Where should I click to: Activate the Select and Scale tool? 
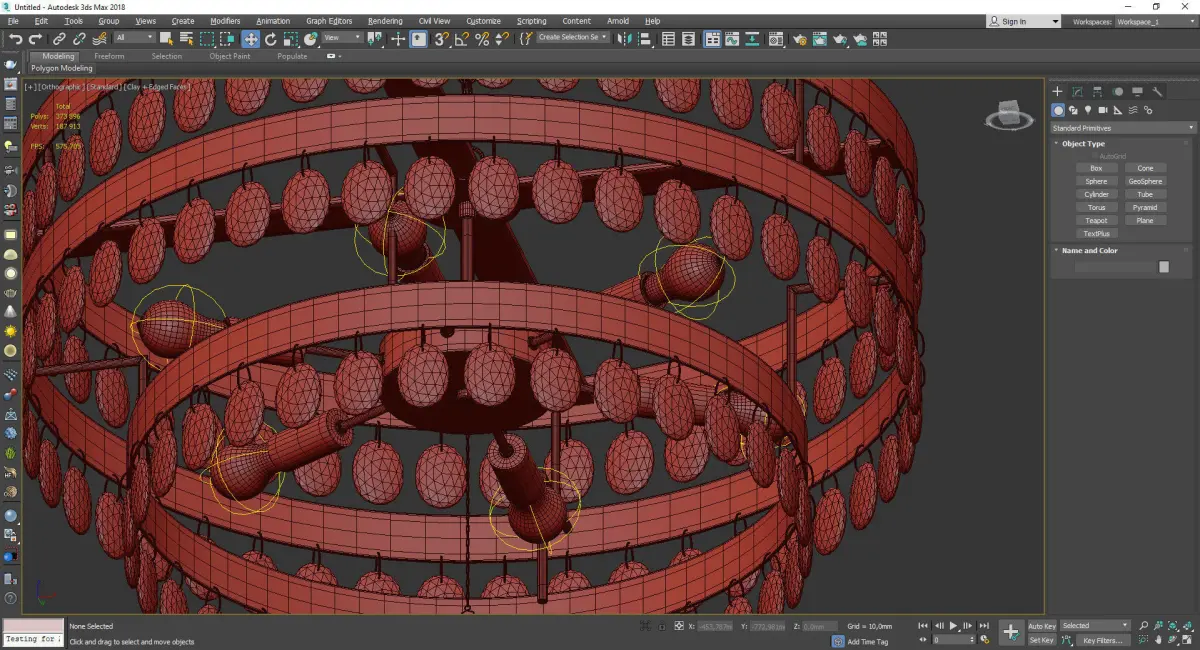tap(290, 39)
